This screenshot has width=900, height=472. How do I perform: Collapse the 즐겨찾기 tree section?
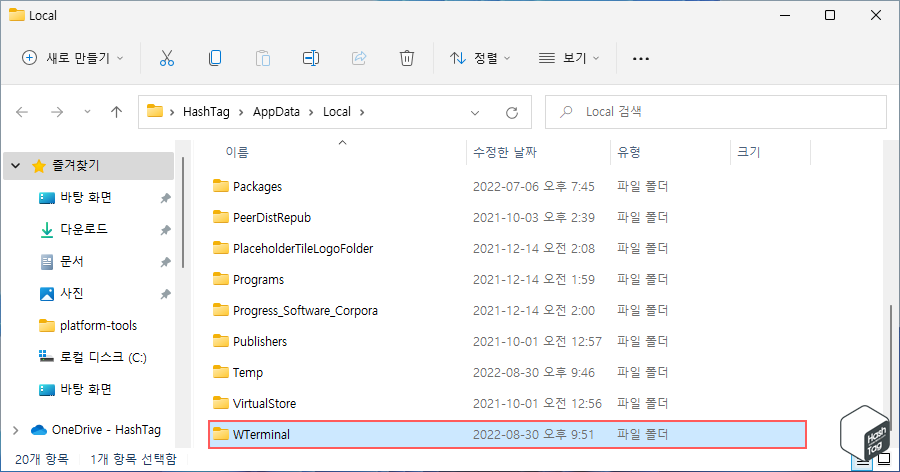click(x=16, y=166)
